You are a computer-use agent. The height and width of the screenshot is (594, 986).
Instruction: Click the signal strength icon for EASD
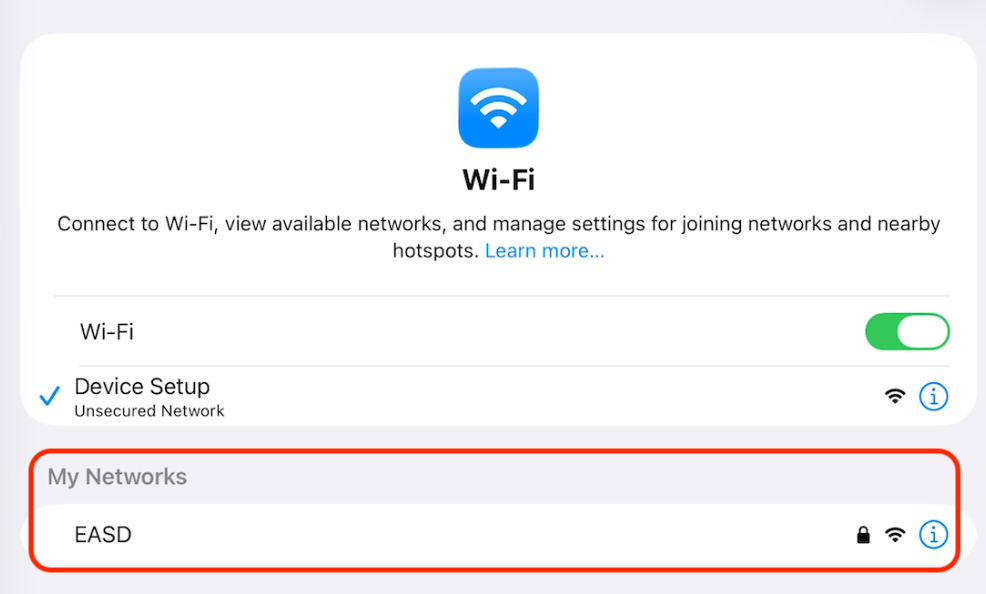[x=893, y=534]
